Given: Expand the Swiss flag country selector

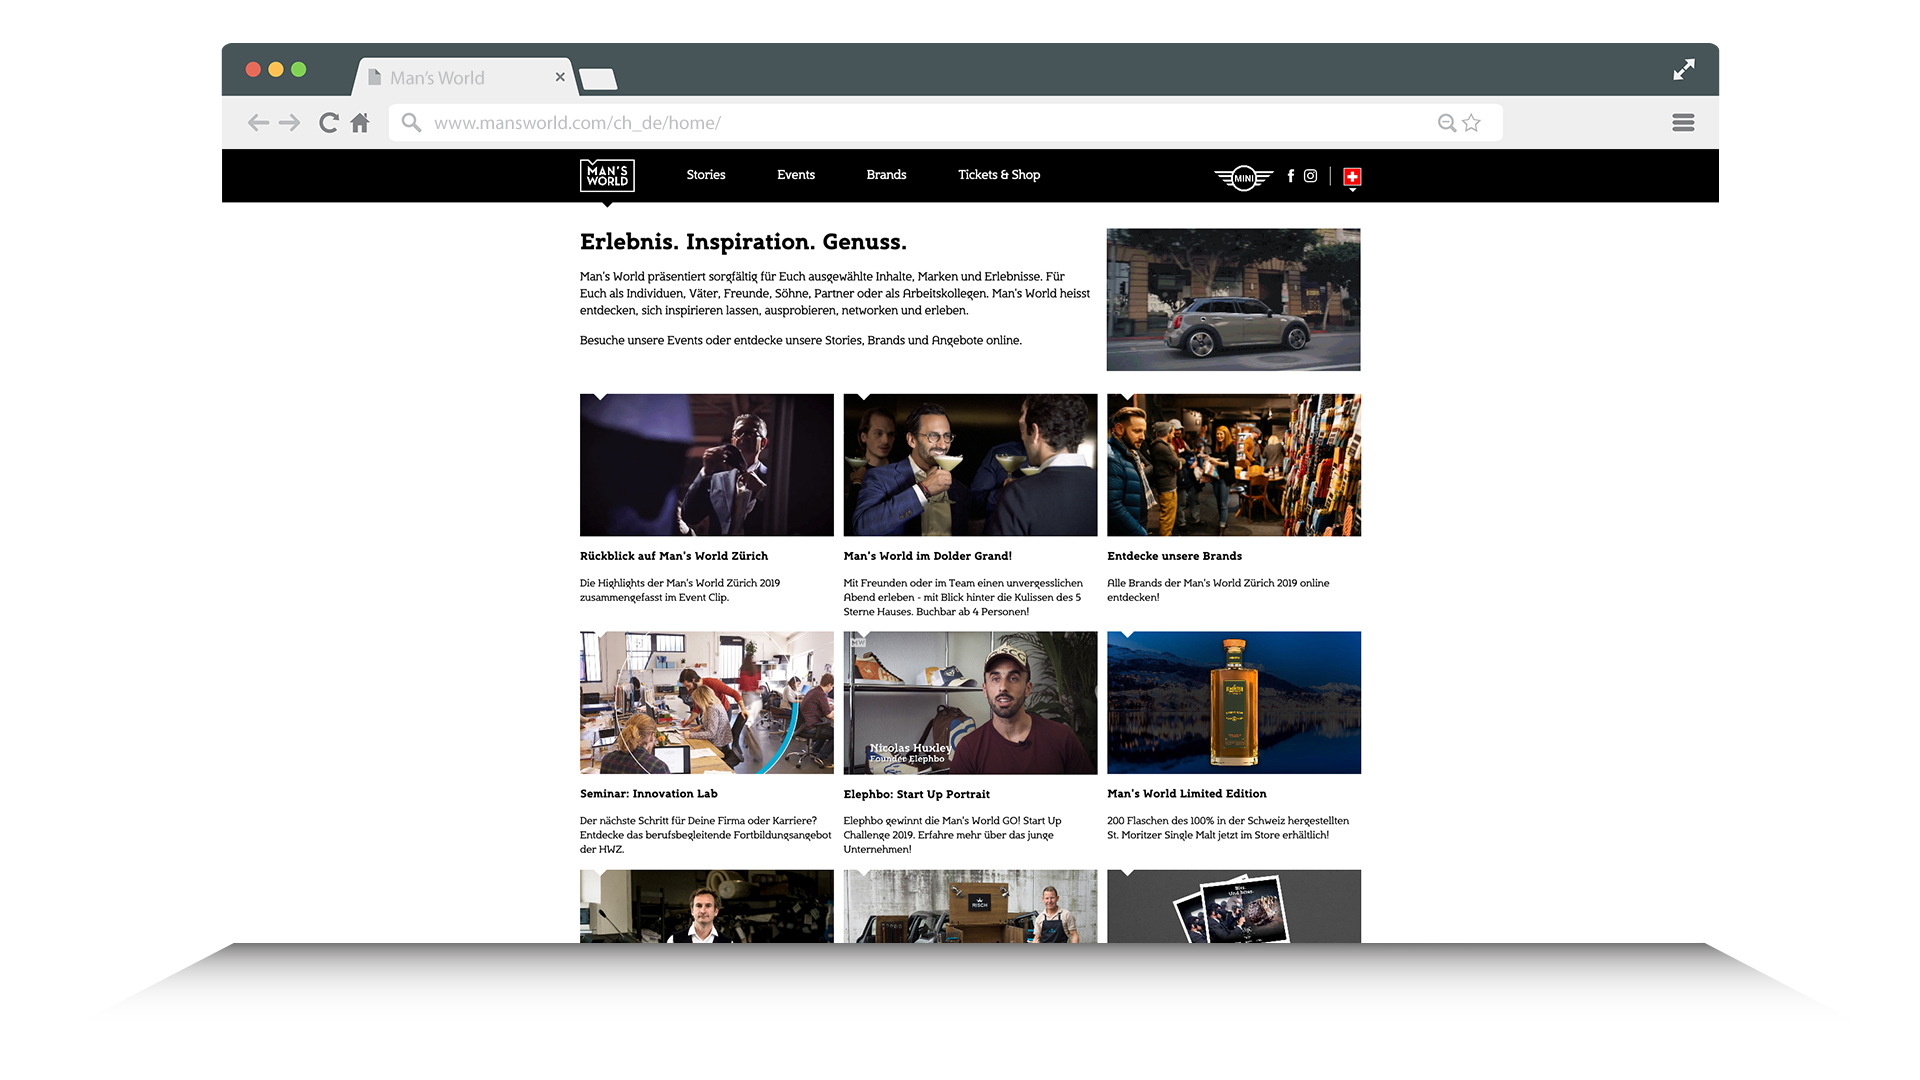Looking at the screenshot, I should coord(1352,178).
